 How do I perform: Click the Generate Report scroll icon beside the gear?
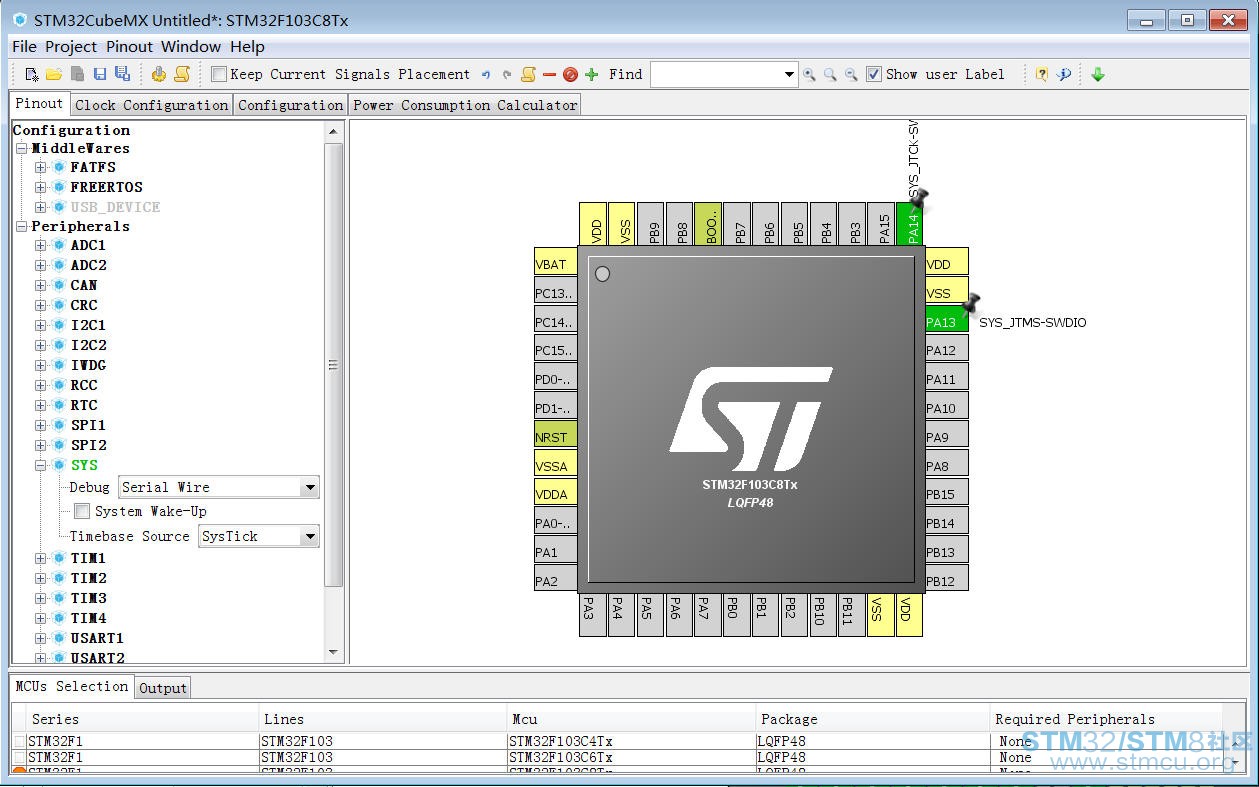(x=182, y=74)
